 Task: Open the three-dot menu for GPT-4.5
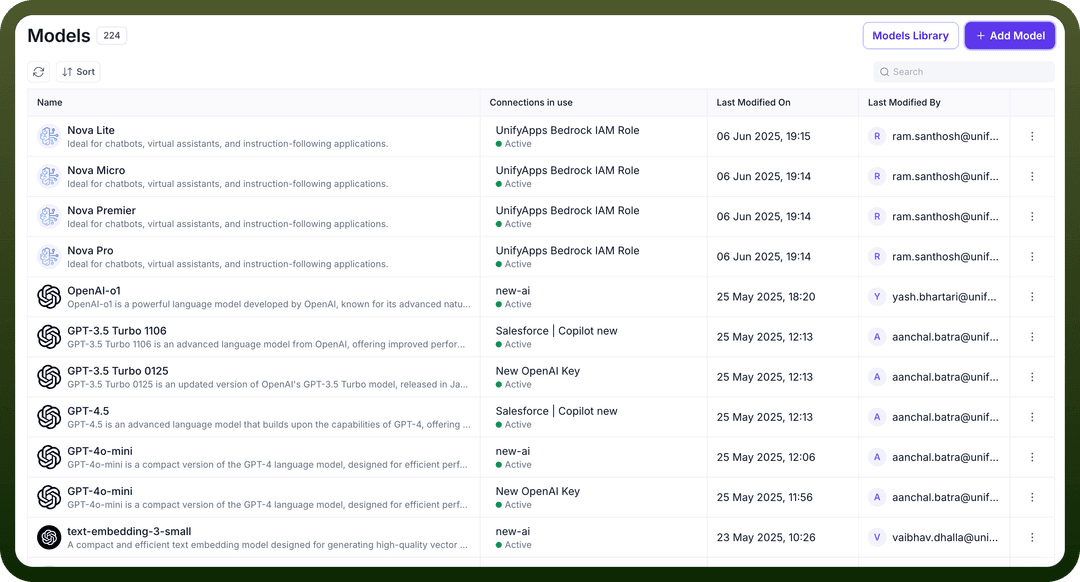coord(1032,417)
